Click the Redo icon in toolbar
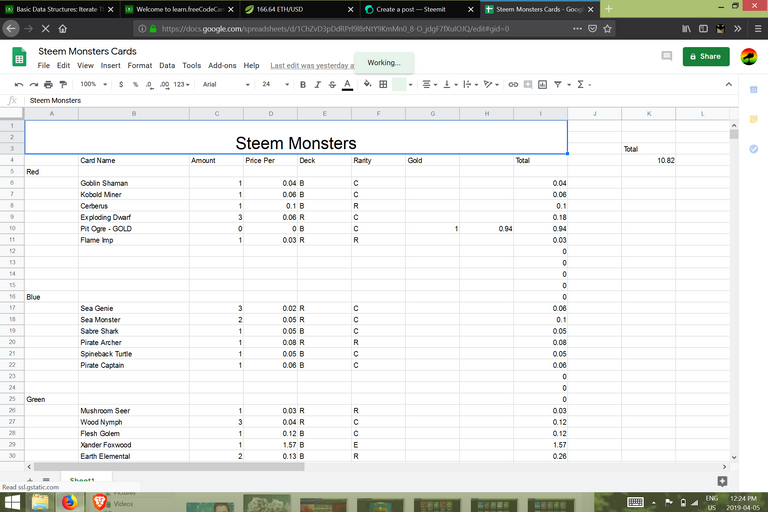The height and width of the screenshot is (512, 768). (33, 84)
